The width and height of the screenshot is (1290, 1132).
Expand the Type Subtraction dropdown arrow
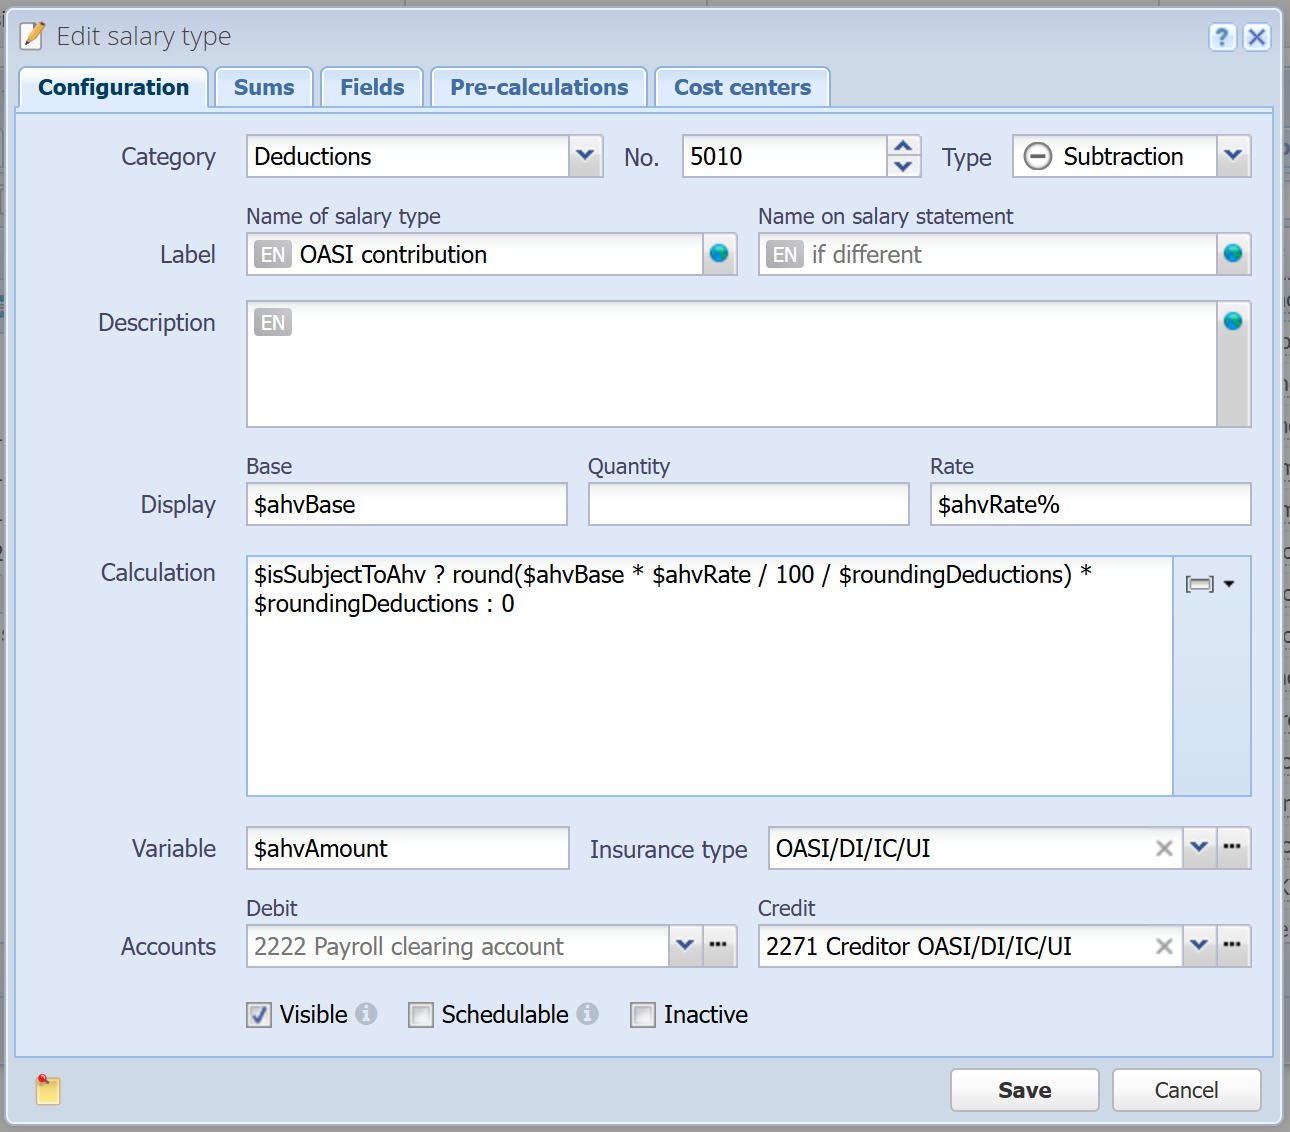[1234, 156]
